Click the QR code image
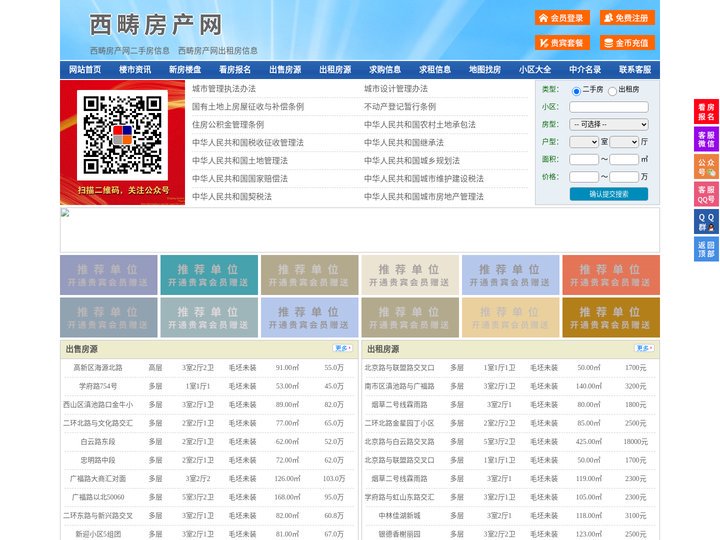The width and height of the screenshot is (720, 540). [122, 135]
